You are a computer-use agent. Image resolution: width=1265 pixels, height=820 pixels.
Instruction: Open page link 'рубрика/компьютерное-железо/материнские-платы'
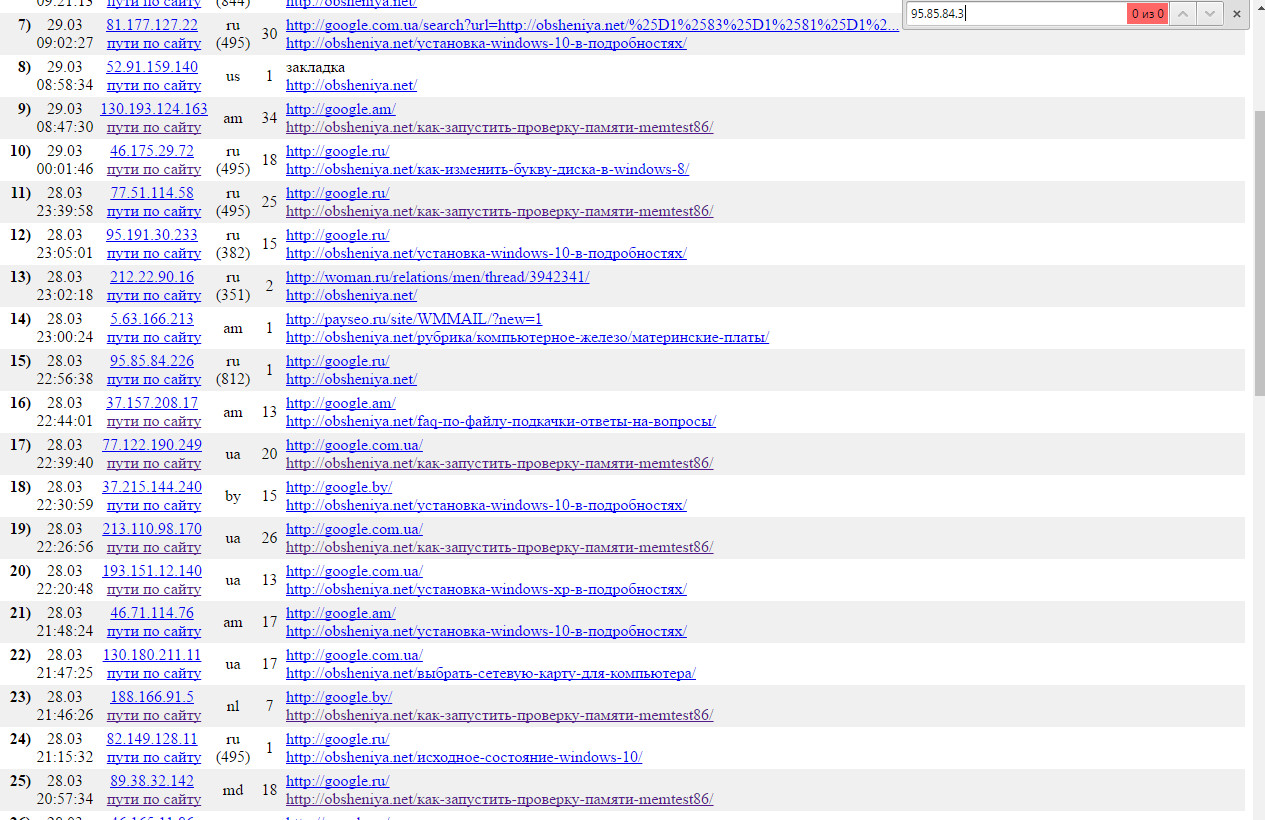click(x=527, y=338)
